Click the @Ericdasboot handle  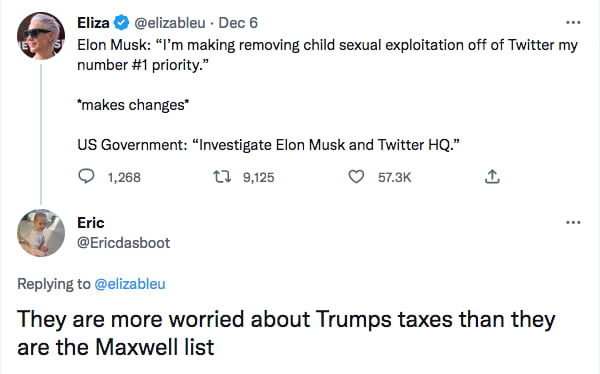click(124, 243)
